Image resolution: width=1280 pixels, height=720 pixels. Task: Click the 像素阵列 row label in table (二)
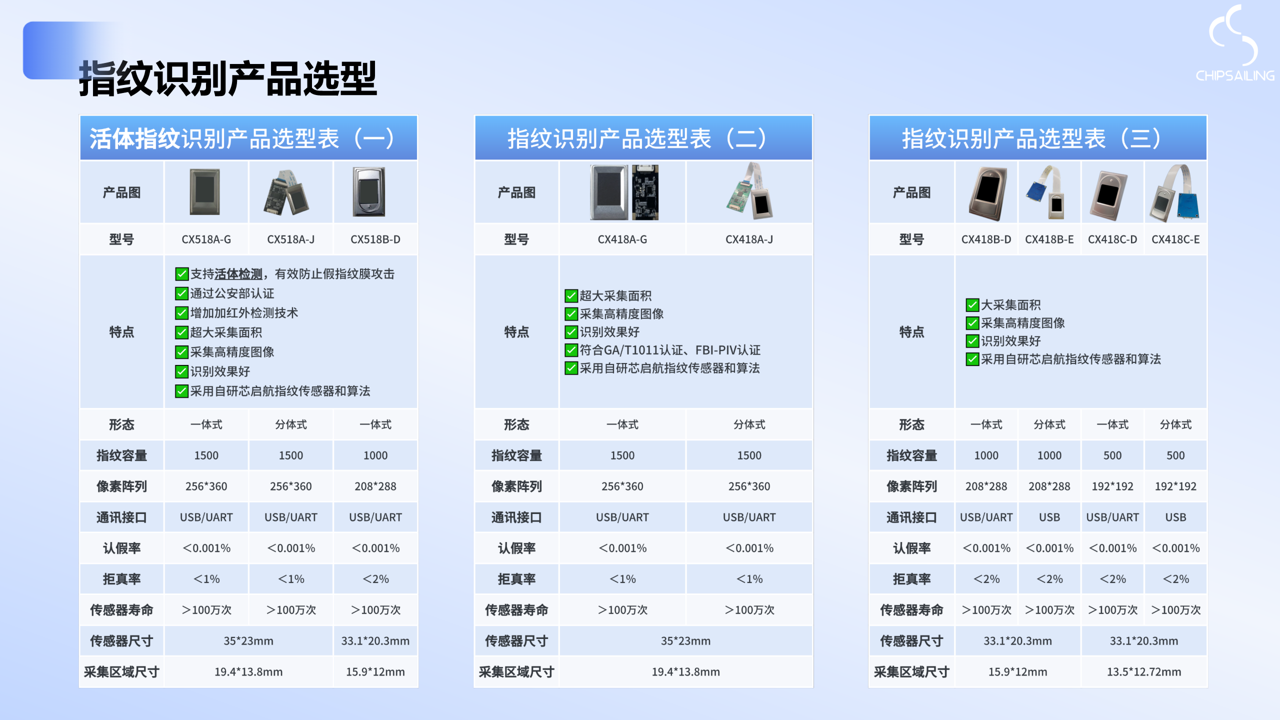coord(516,487)
